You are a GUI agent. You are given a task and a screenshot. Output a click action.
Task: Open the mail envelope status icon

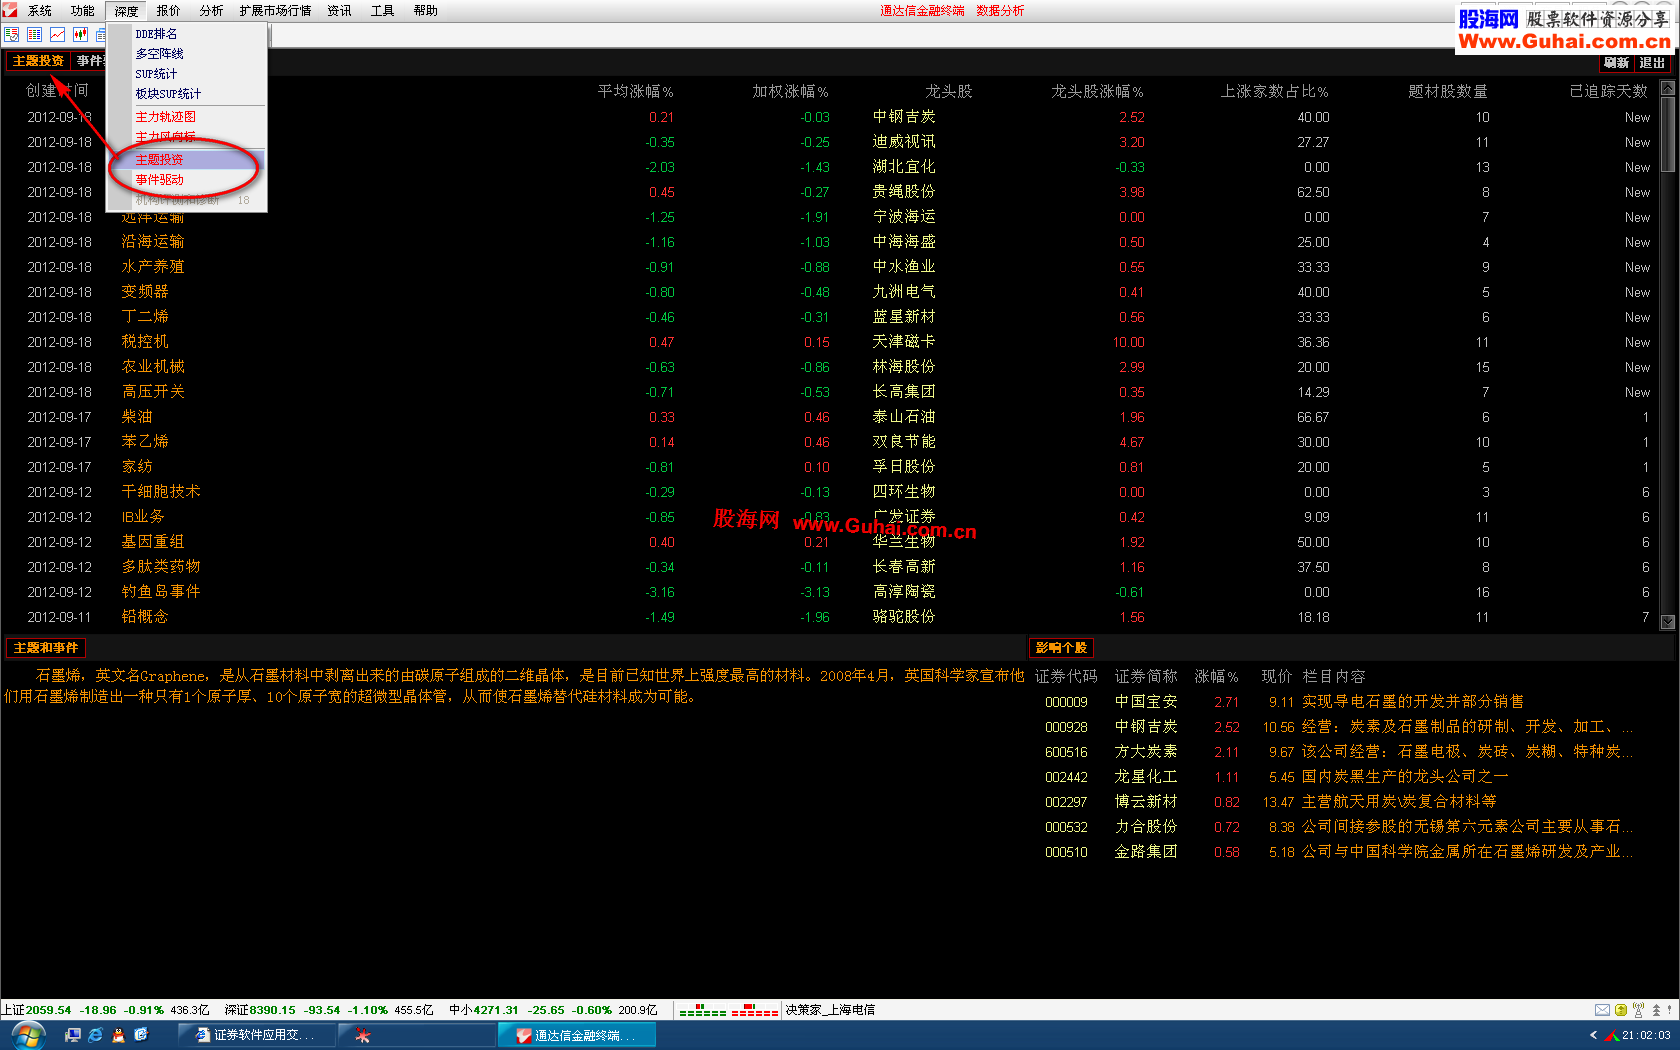1602,1010
